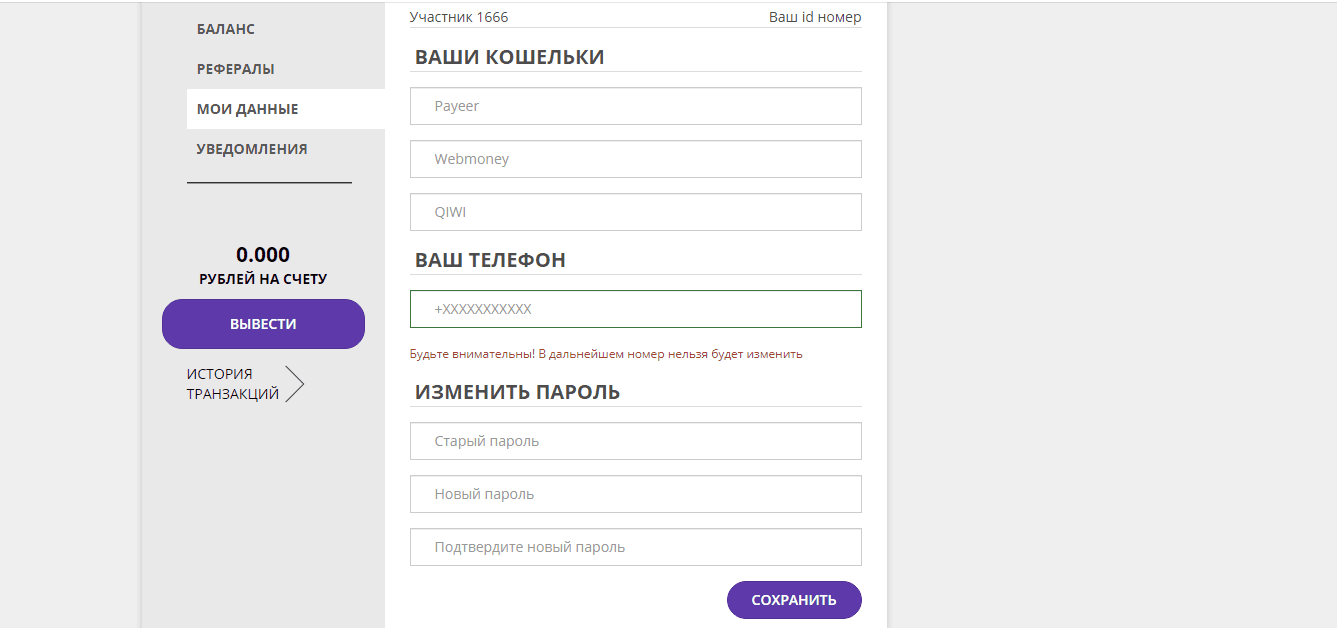The width and height of the screenshot is (1337, 628).
Task: Click the Ваши кошельки section heading
Action: 508,57
